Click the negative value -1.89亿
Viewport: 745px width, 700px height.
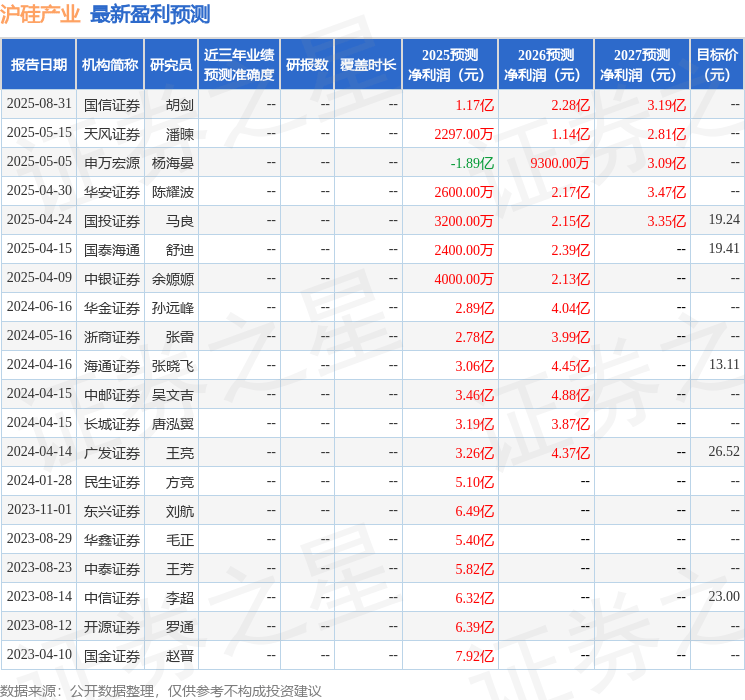(472, 163)
